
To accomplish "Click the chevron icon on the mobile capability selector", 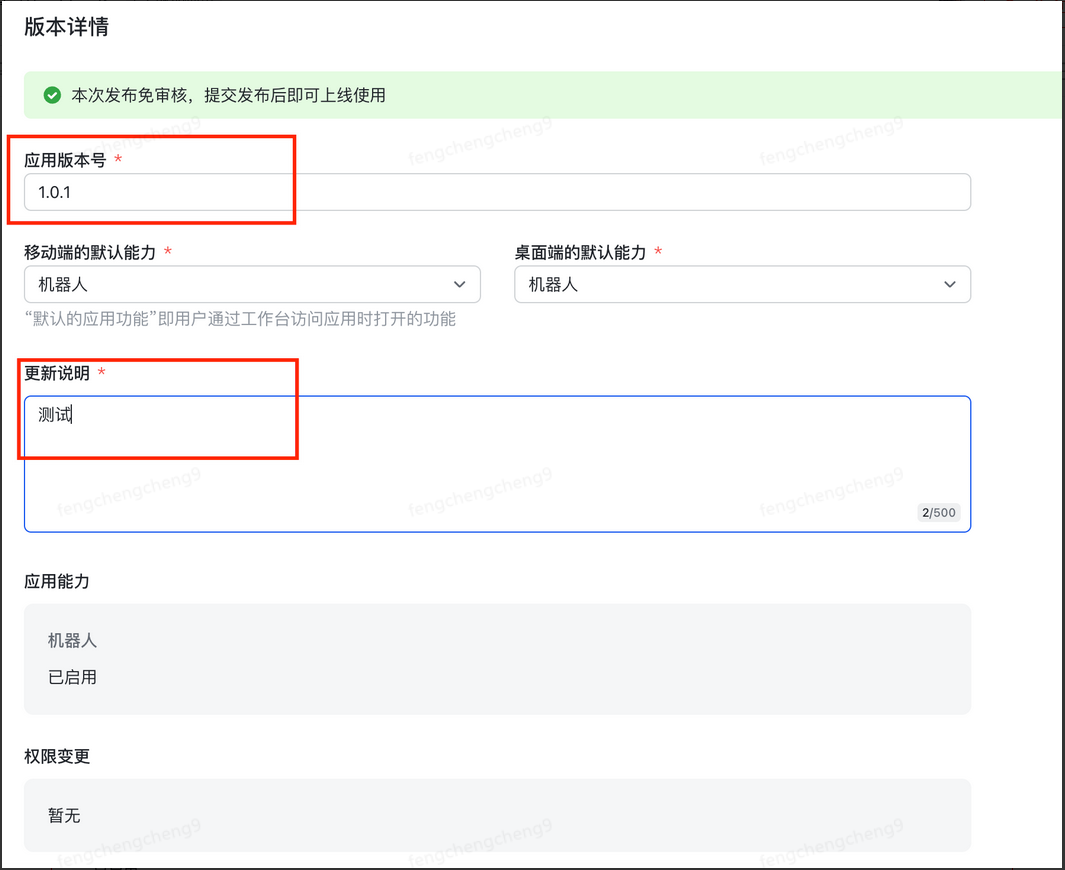I will pos(461,284).
